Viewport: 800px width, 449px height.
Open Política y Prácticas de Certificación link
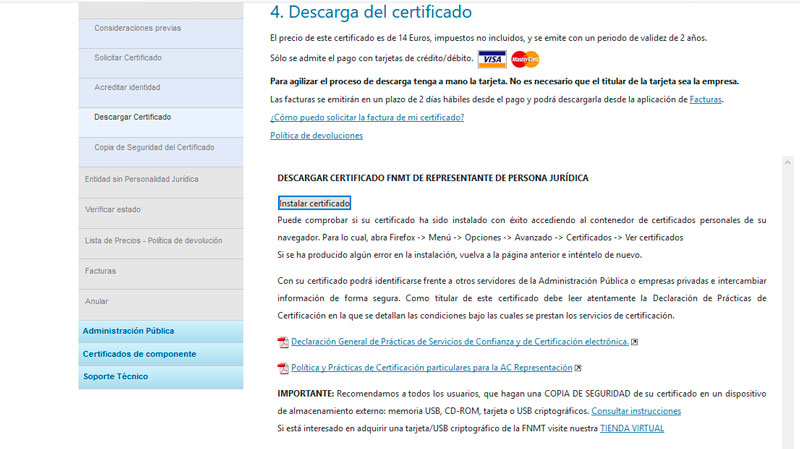pos(432,367)
